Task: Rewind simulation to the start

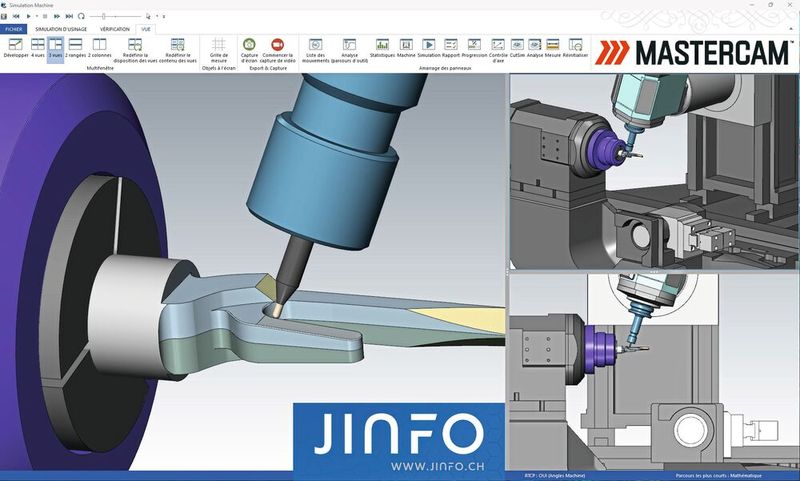Action: click(x=16, y=16)
